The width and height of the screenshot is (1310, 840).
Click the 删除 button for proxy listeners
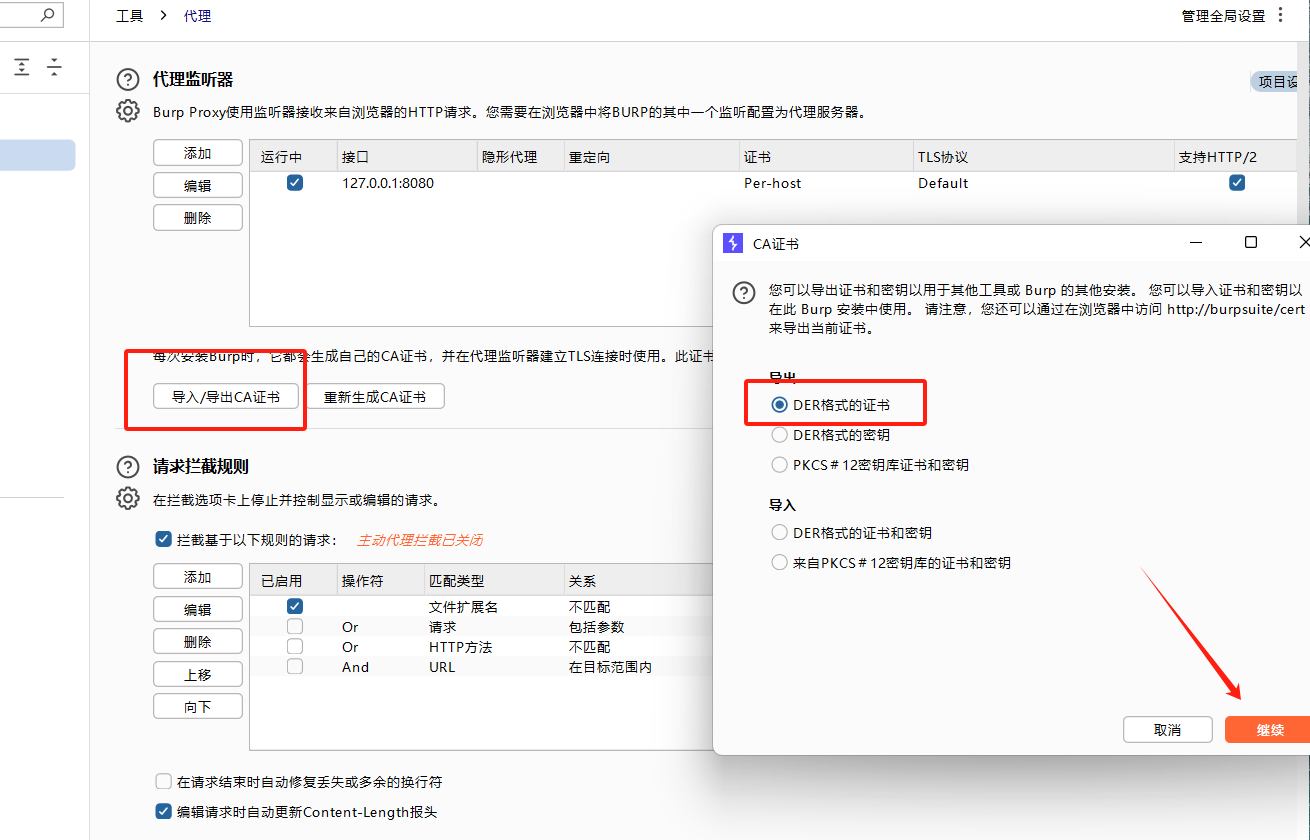pyautogui.click(x=198, y=217)
